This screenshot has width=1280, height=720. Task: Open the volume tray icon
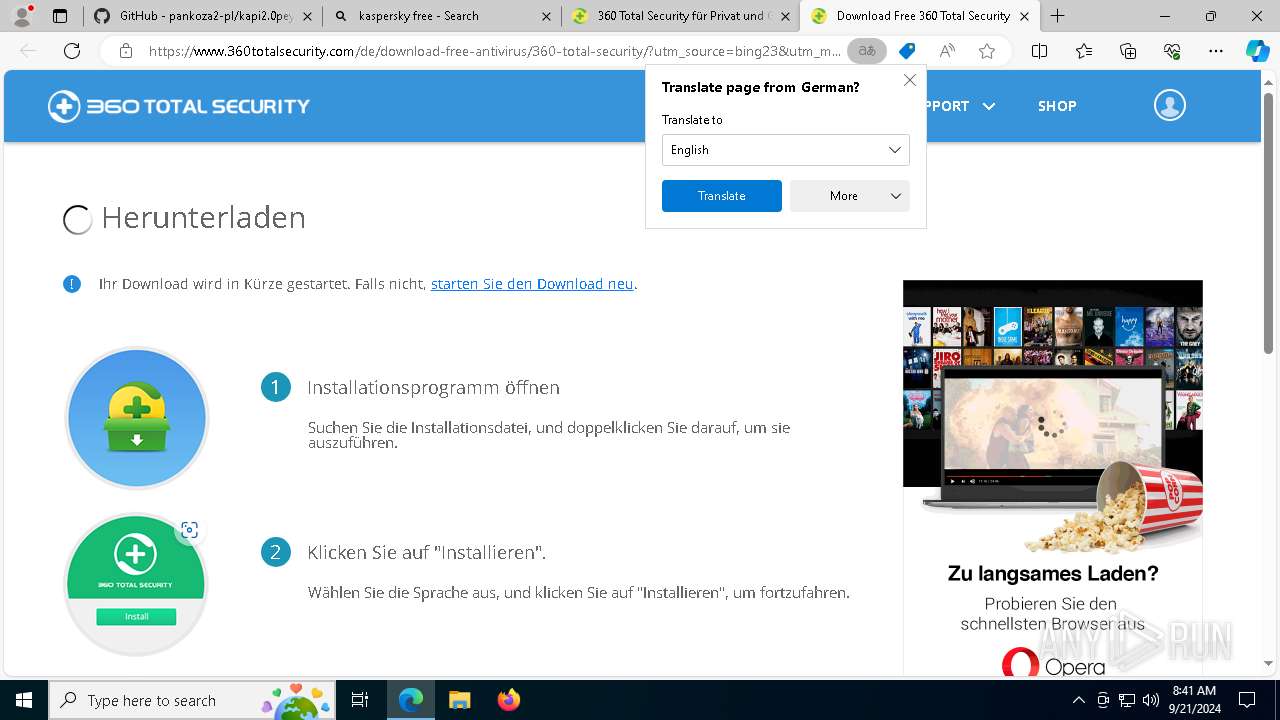point(1151,700)
